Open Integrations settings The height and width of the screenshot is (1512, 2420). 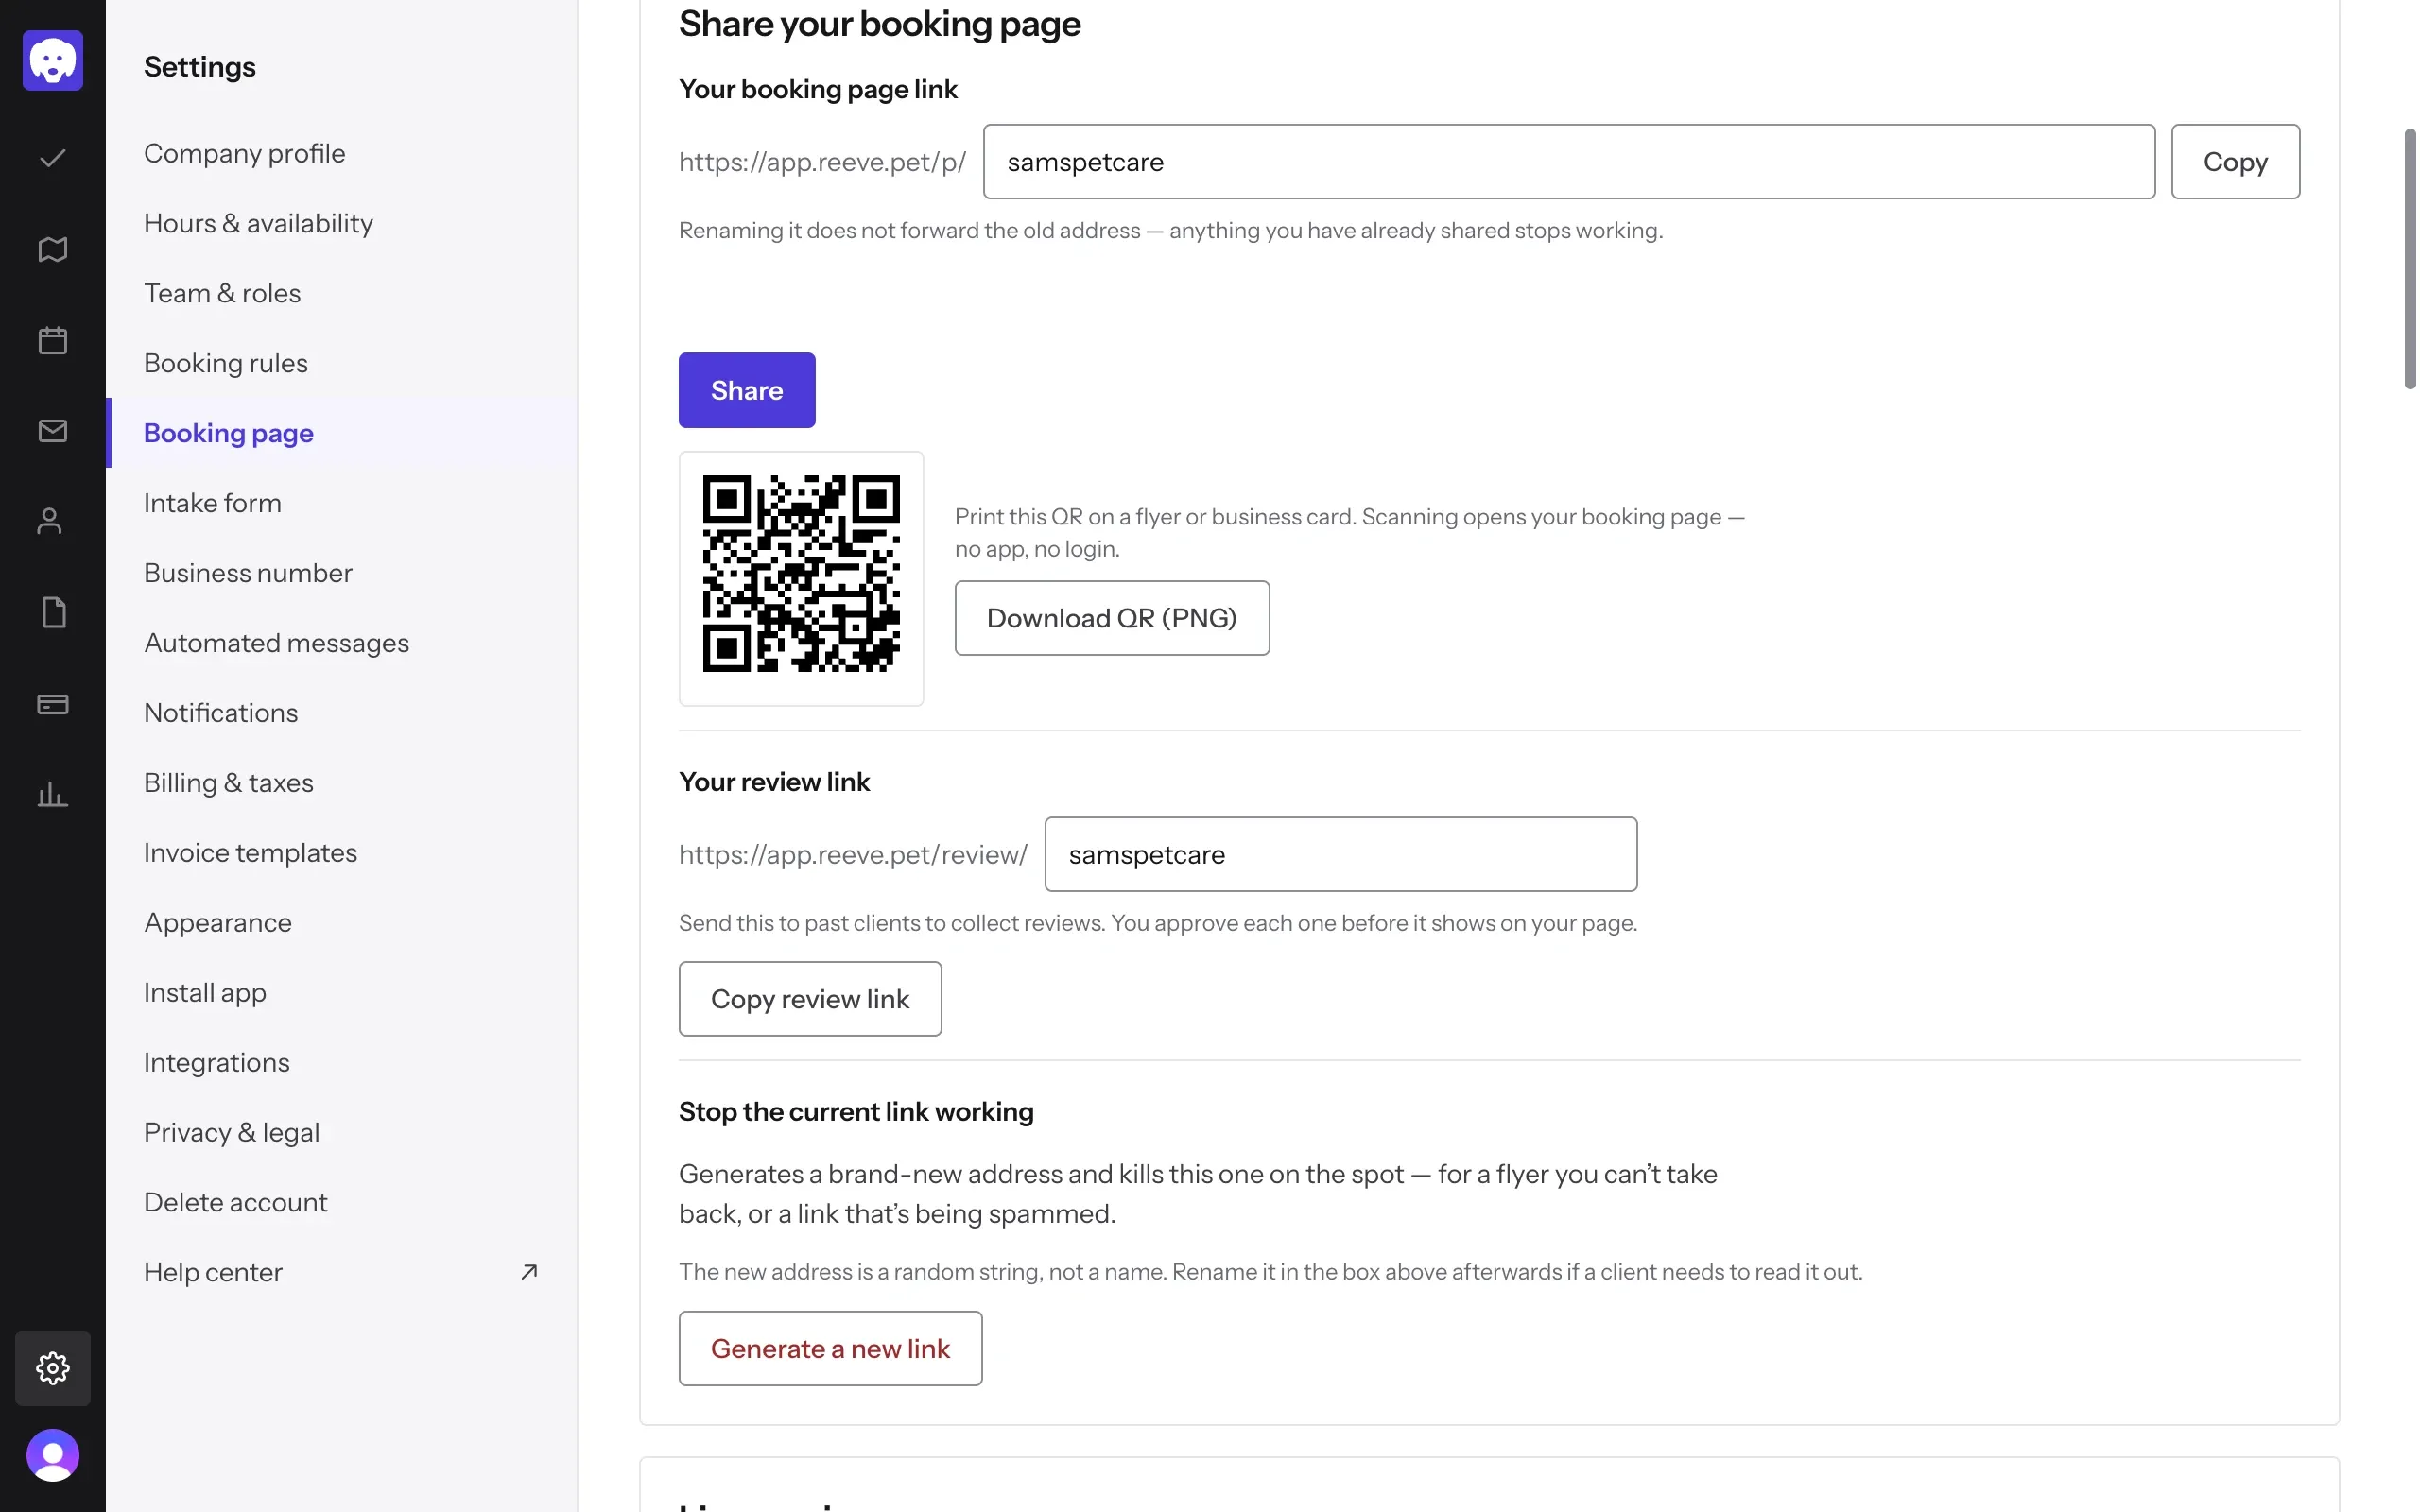pyautogui.click(x=342, y=1063)
